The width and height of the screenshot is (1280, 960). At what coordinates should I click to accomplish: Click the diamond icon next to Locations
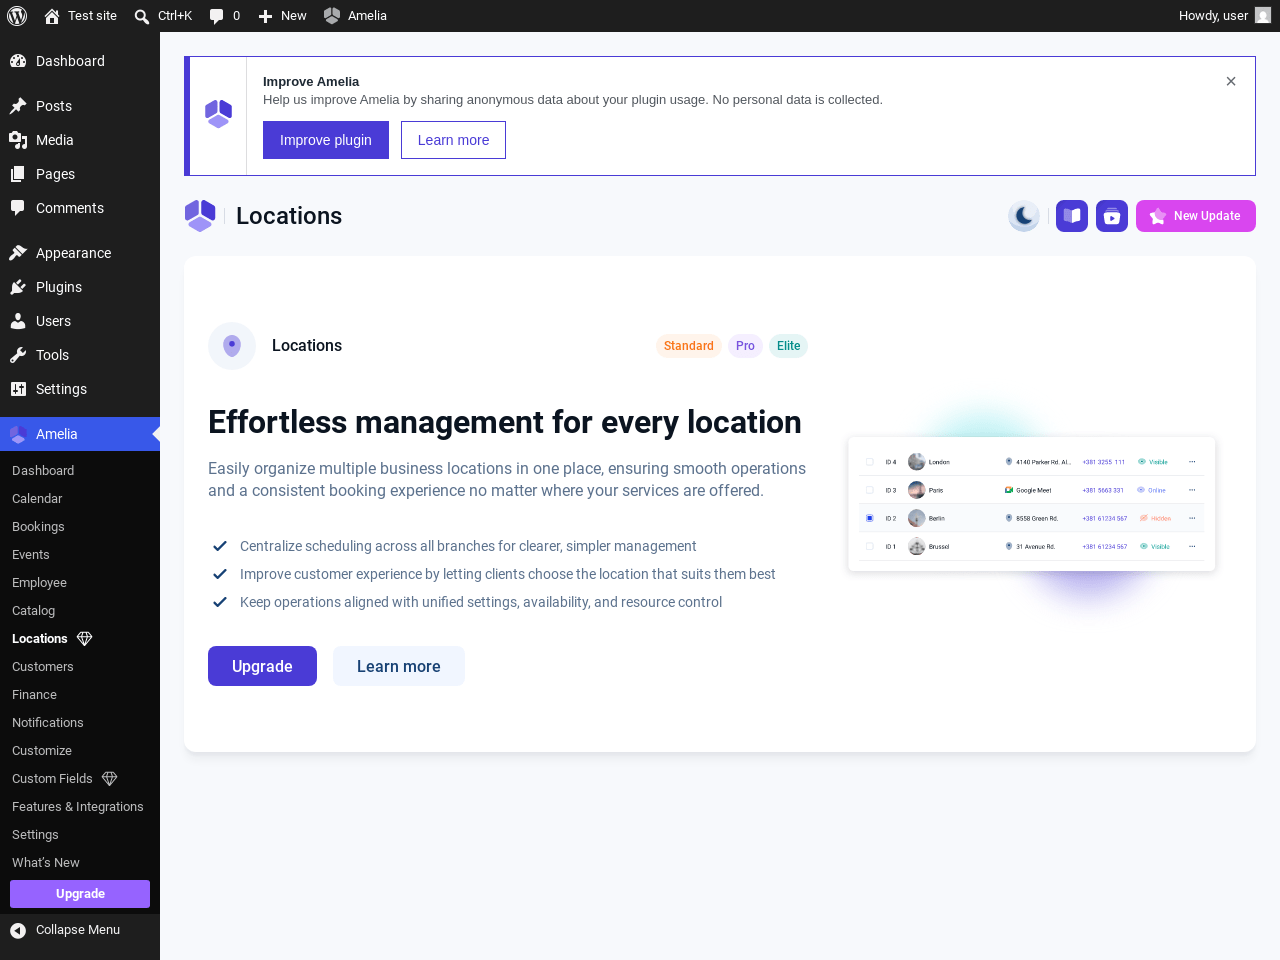click(85, 639)
